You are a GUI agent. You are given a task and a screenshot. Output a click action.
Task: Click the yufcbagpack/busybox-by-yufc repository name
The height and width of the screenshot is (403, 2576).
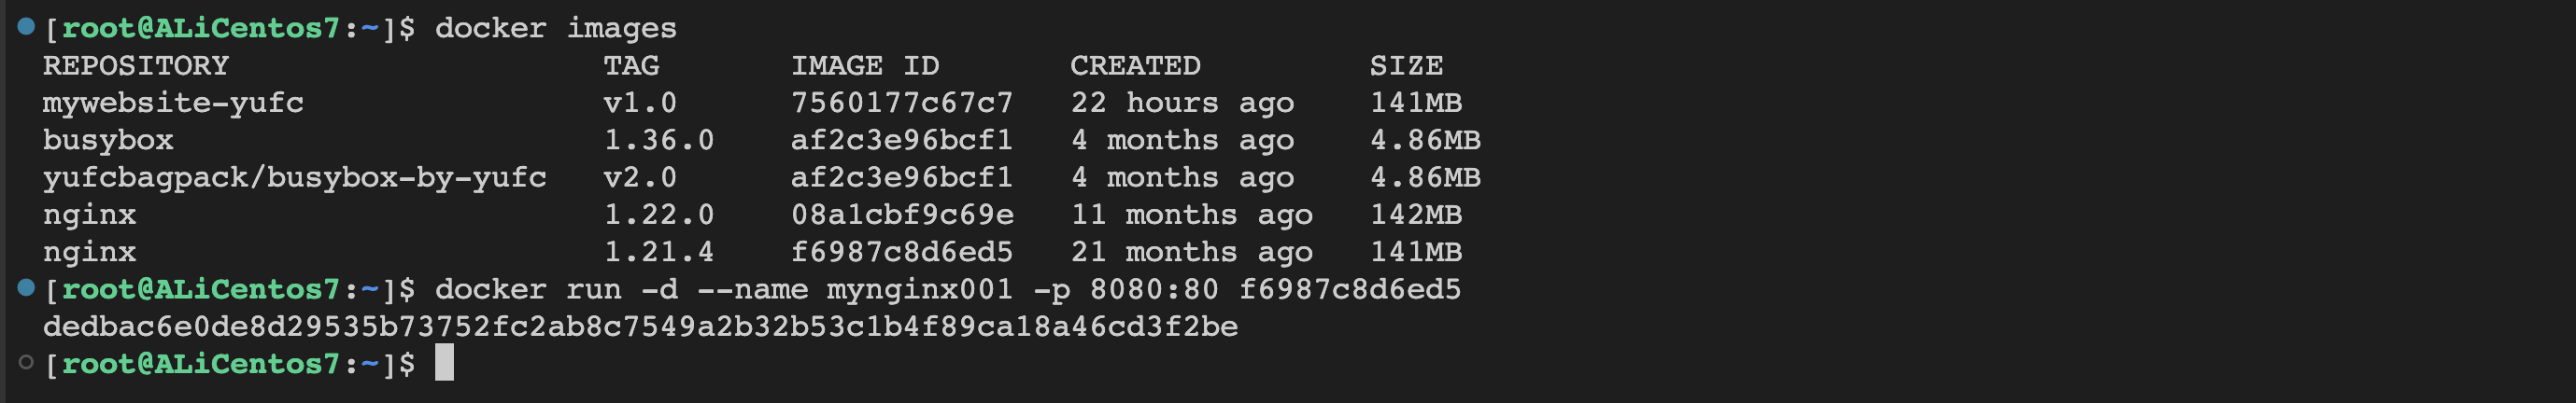[294, 178]
